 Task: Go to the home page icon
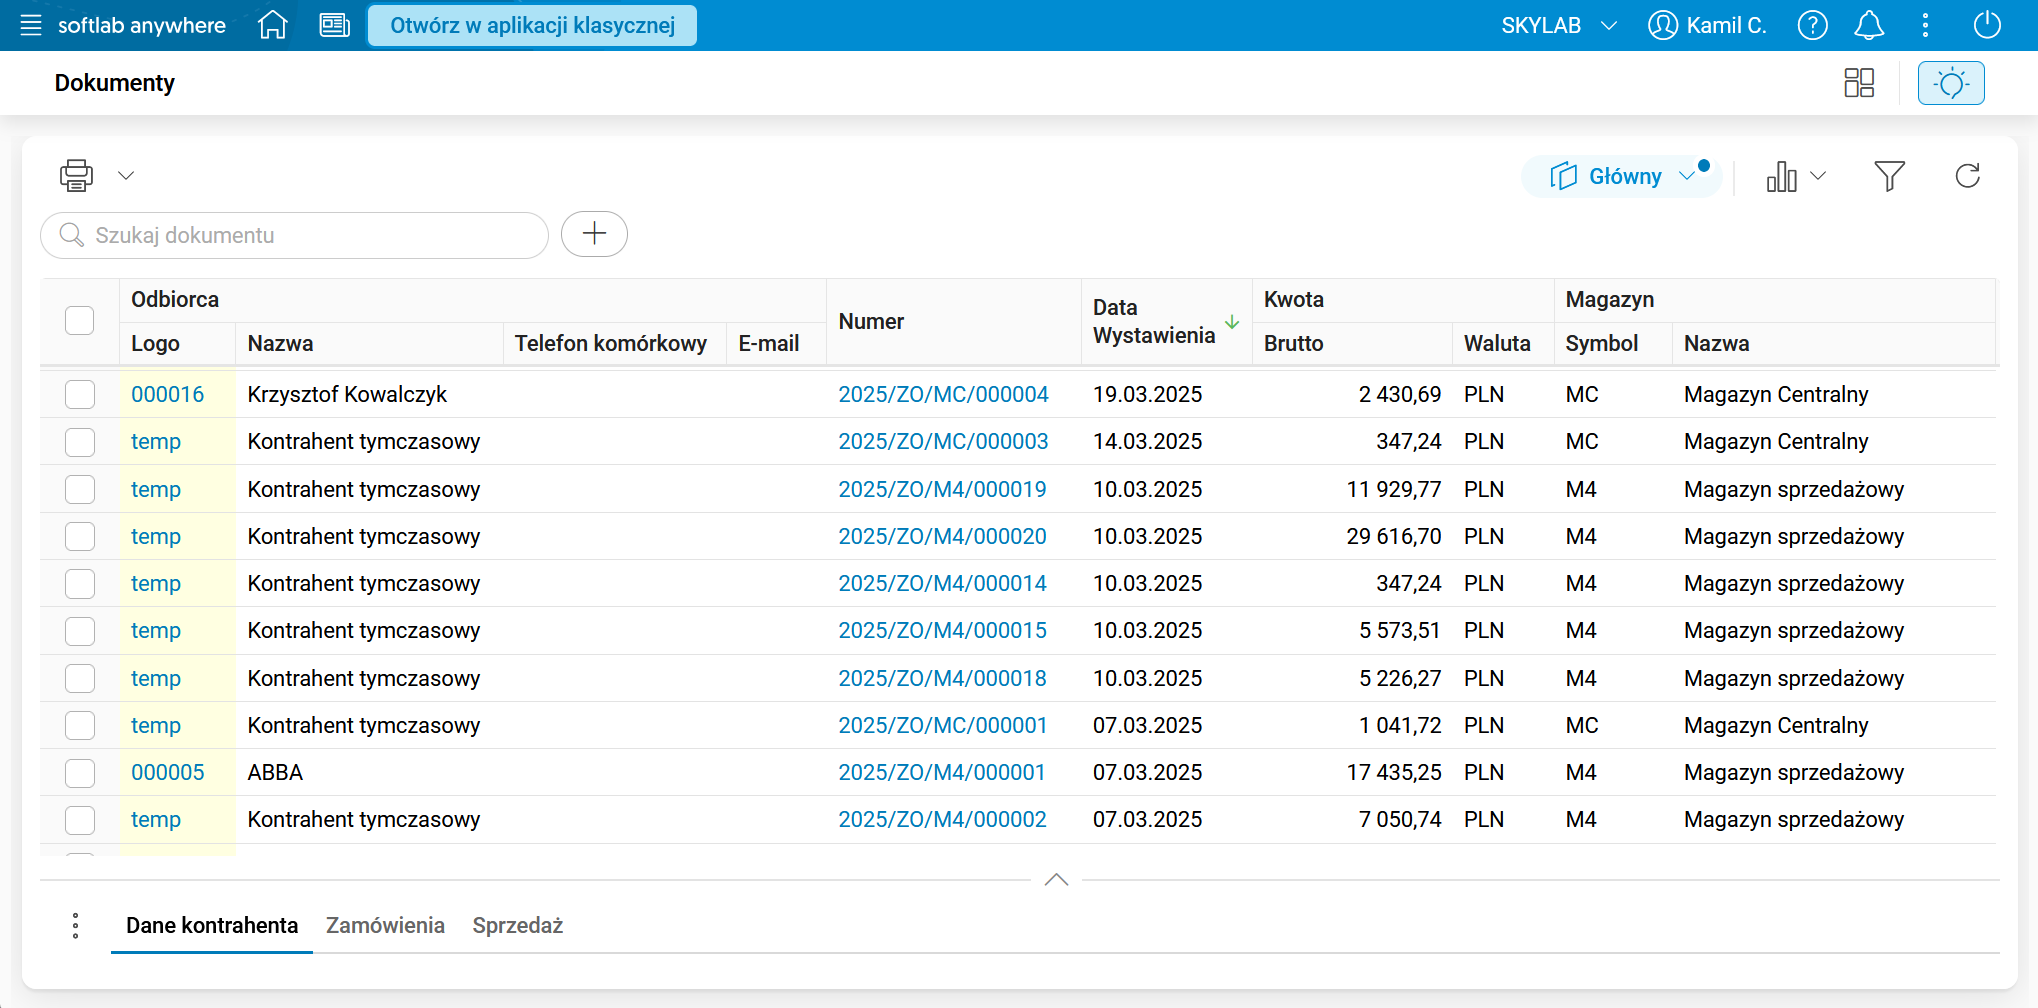[272, 25]
